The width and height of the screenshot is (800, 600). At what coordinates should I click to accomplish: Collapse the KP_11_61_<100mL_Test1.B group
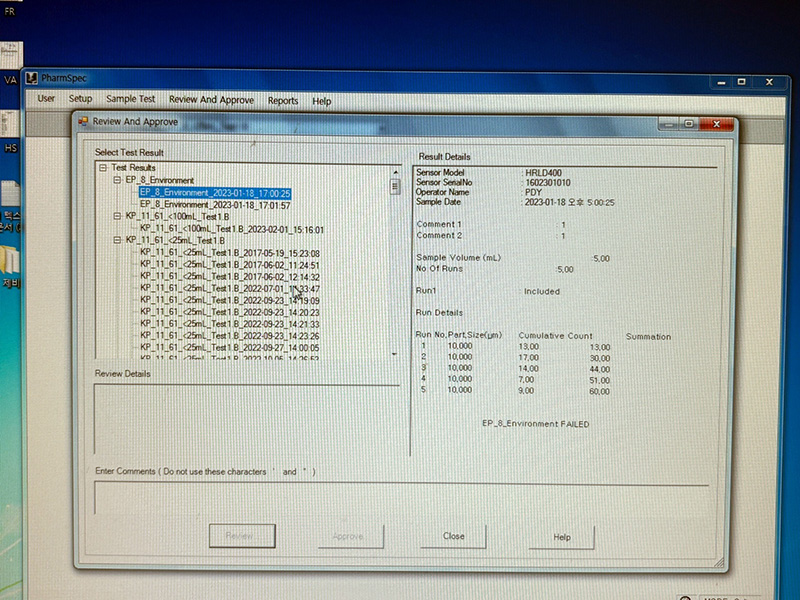pos(117,216)
